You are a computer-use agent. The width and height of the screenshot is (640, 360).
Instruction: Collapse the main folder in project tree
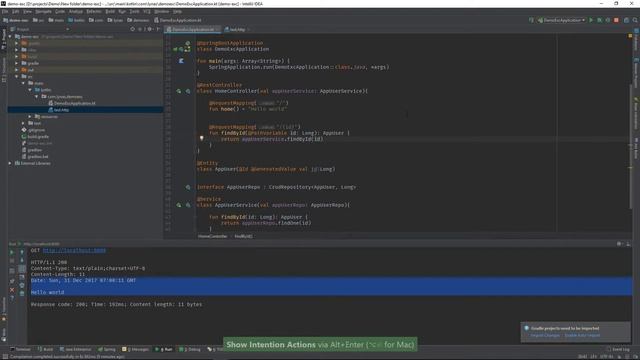[23, 83]
